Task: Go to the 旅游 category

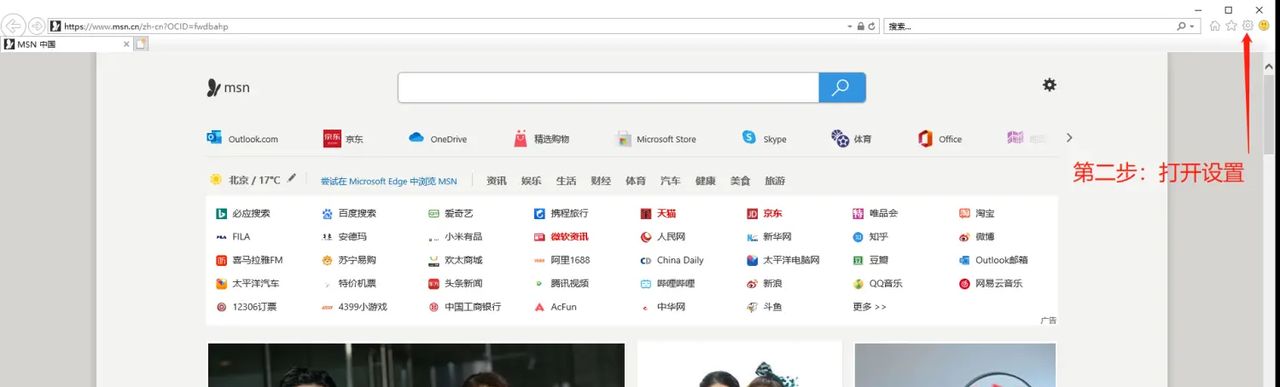Action: pos(775,181)
